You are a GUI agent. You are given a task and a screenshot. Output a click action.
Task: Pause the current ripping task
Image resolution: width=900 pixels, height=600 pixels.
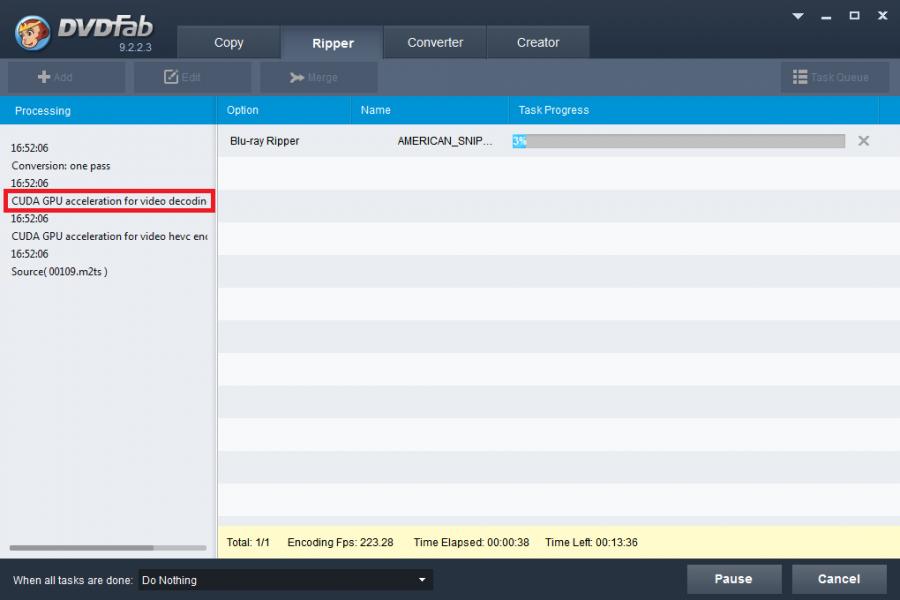coord(734,579)
